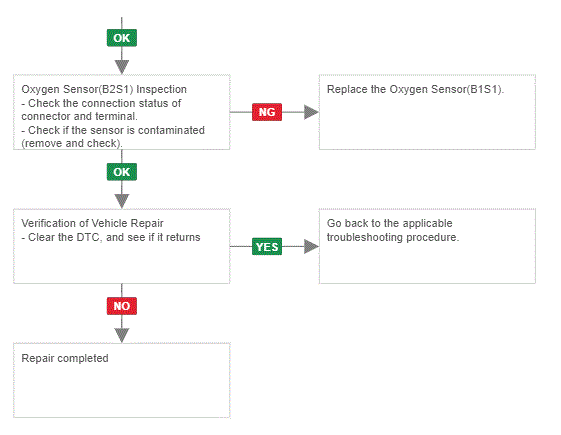Click the top green OK badge

point(122,38)
